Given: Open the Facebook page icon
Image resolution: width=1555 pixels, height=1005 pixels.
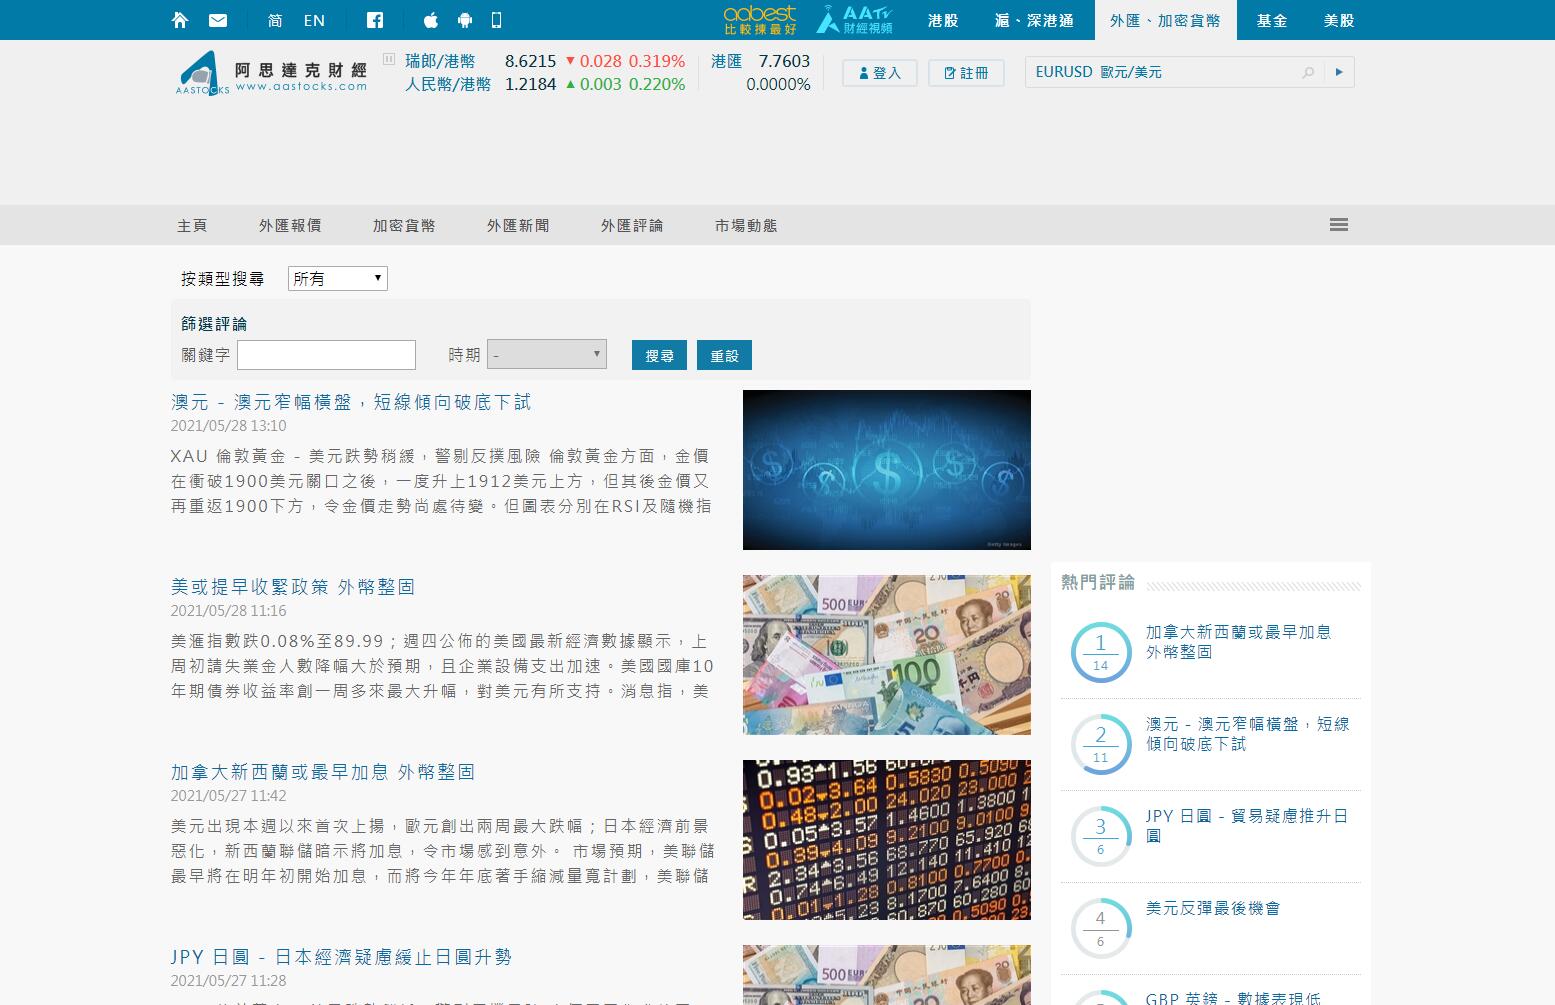Looking at the screenshot, I should (x=375, y=20).
